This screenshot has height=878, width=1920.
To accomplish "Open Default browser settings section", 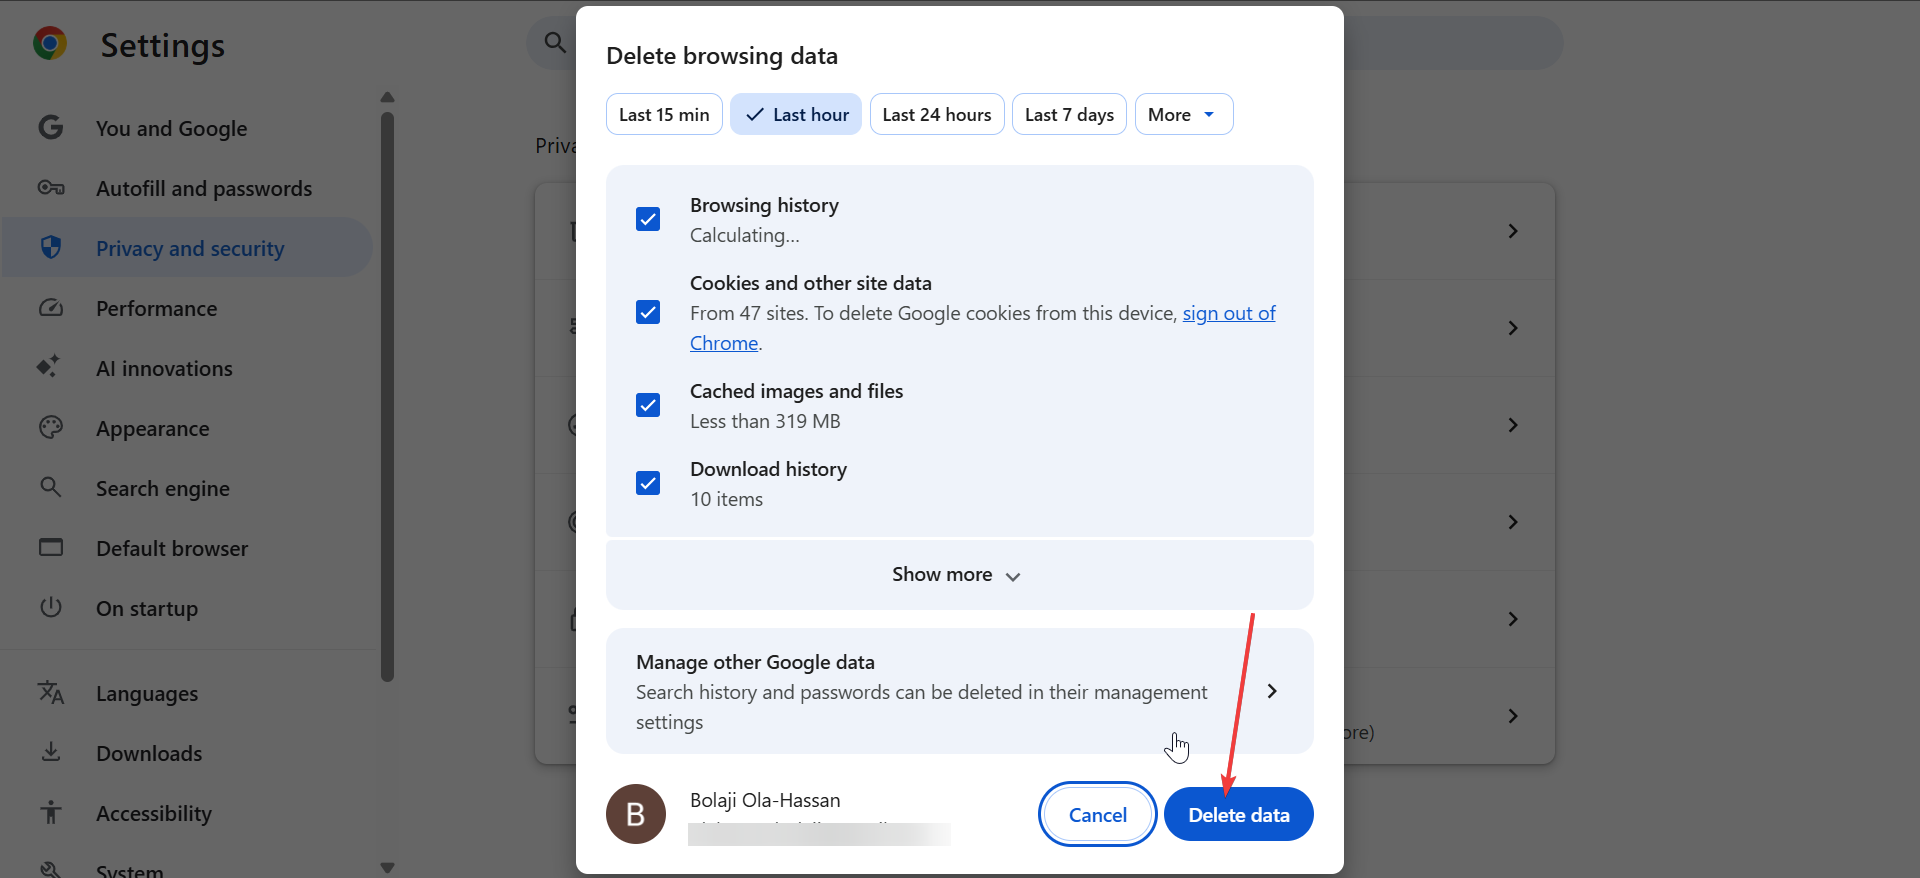I will pos(187,548).
